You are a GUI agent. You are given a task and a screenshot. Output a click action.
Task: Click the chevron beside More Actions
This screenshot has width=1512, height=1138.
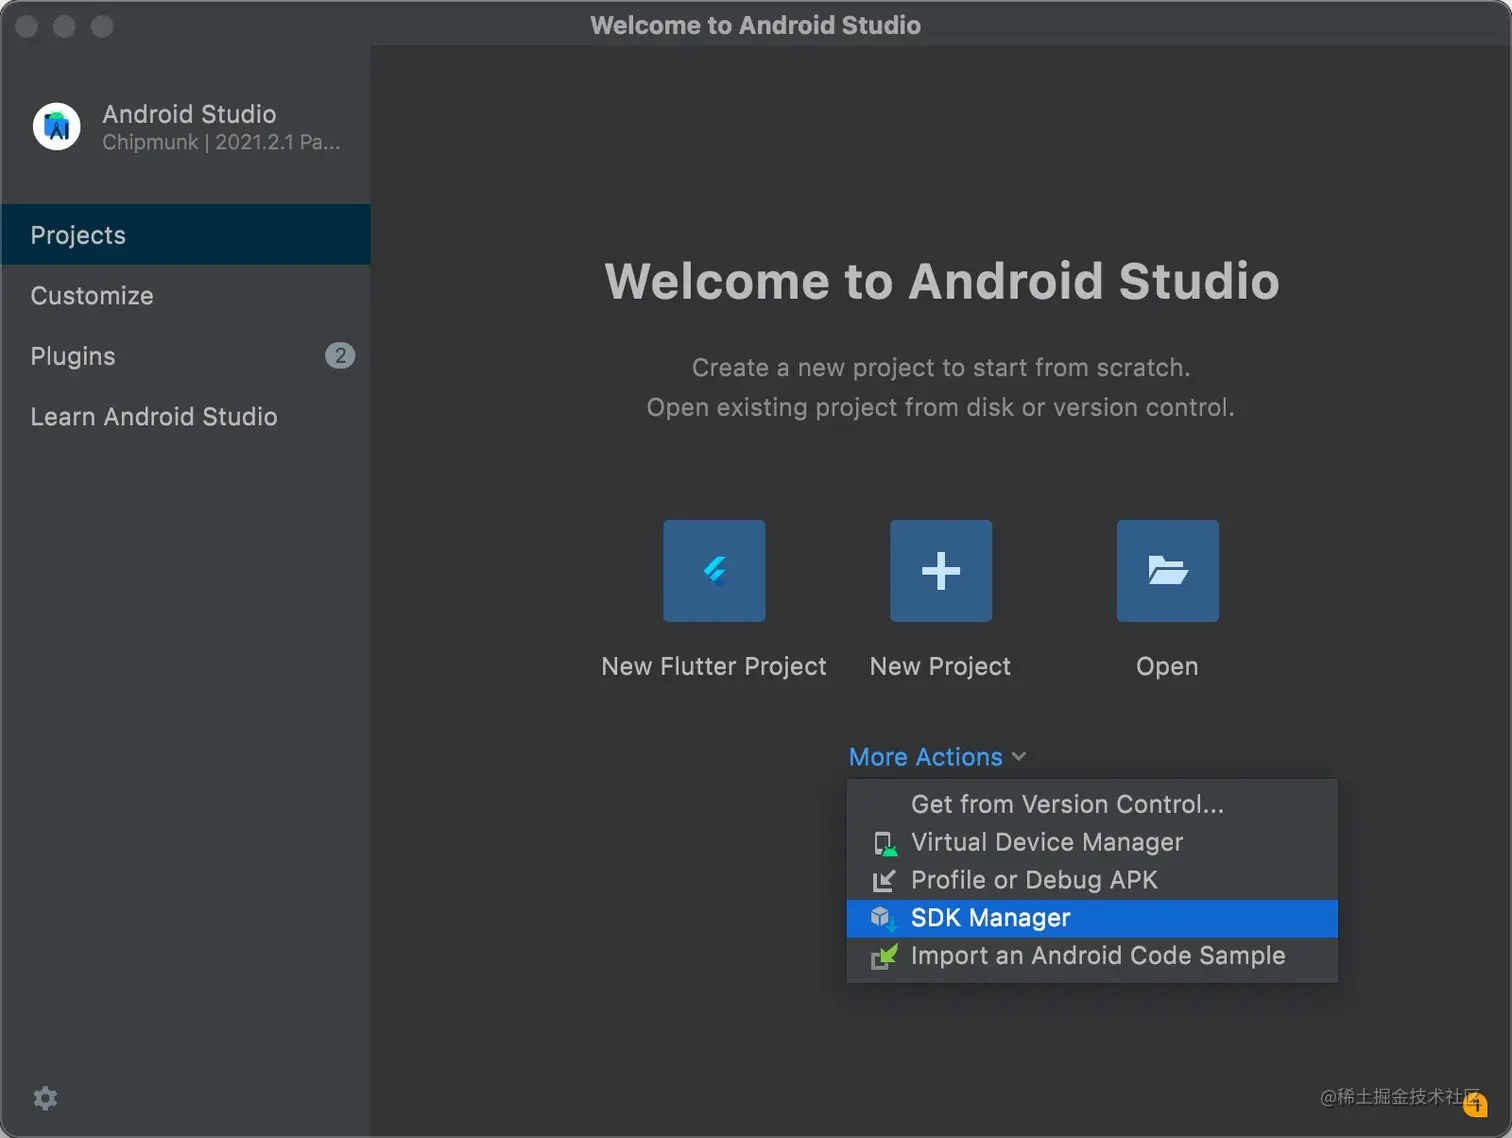pyautogui.click(x=1019, y=757)
